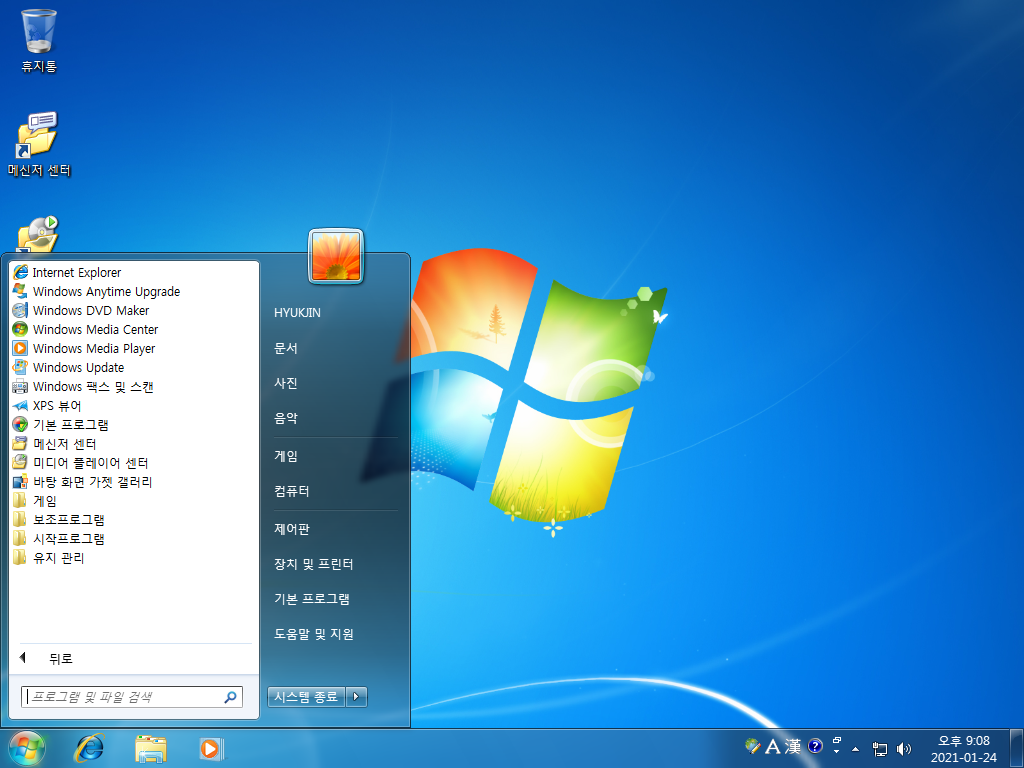The height and width of the screenshot is (768, 1024).
Task: Click the search magnifier icon
Action: pyautogui.click(x=230, y=697)
